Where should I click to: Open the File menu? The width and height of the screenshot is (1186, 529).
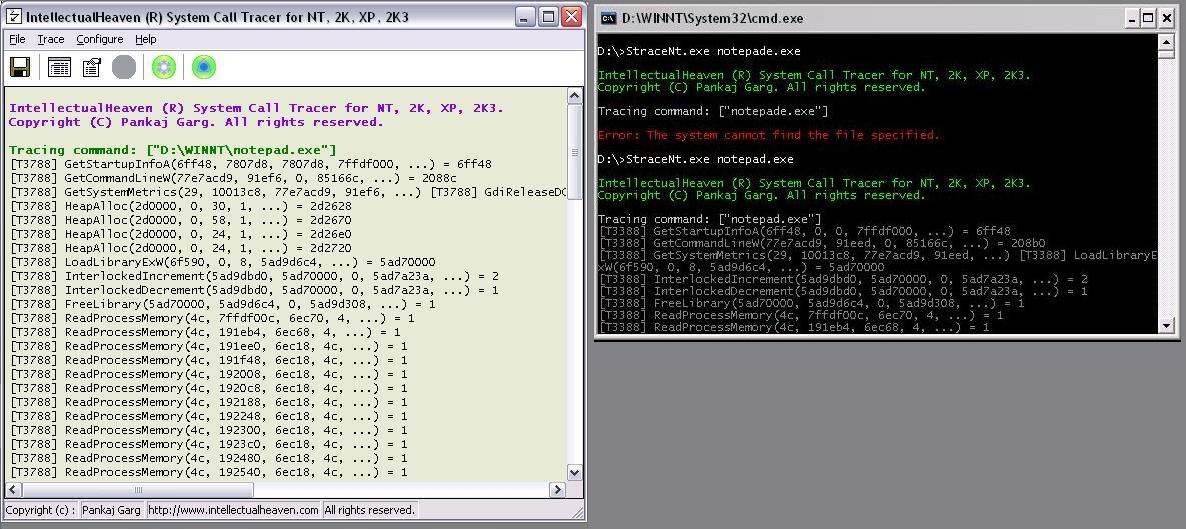click(17, 39)
